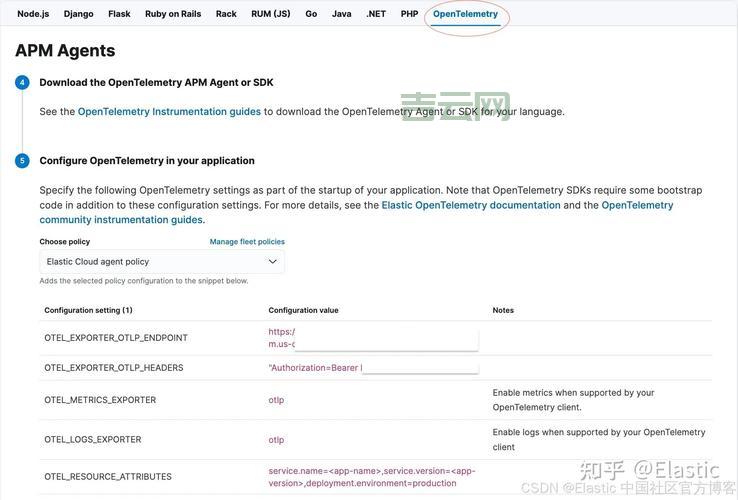The height and width of the screenshot is (500, 738).
Task: Click the service.name resource attributes value
Action: 372,477
